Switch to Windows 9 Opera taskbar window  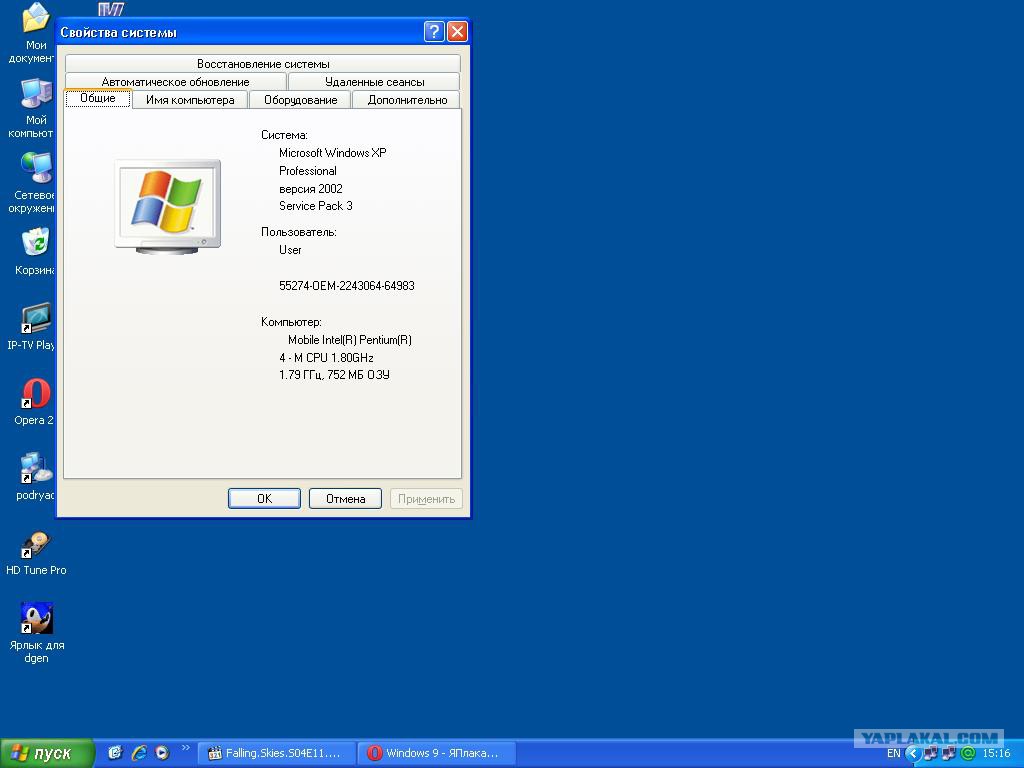pyautogui.click(x=437, y=754)
